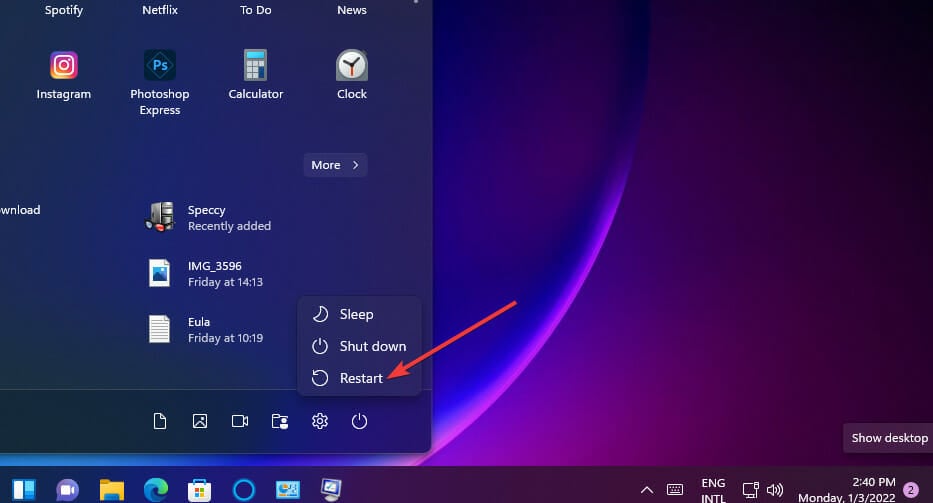Click the News pinned app label
The height and width of the screenshot is (503, 933).
pyautogui.click(x=352, y=10)
